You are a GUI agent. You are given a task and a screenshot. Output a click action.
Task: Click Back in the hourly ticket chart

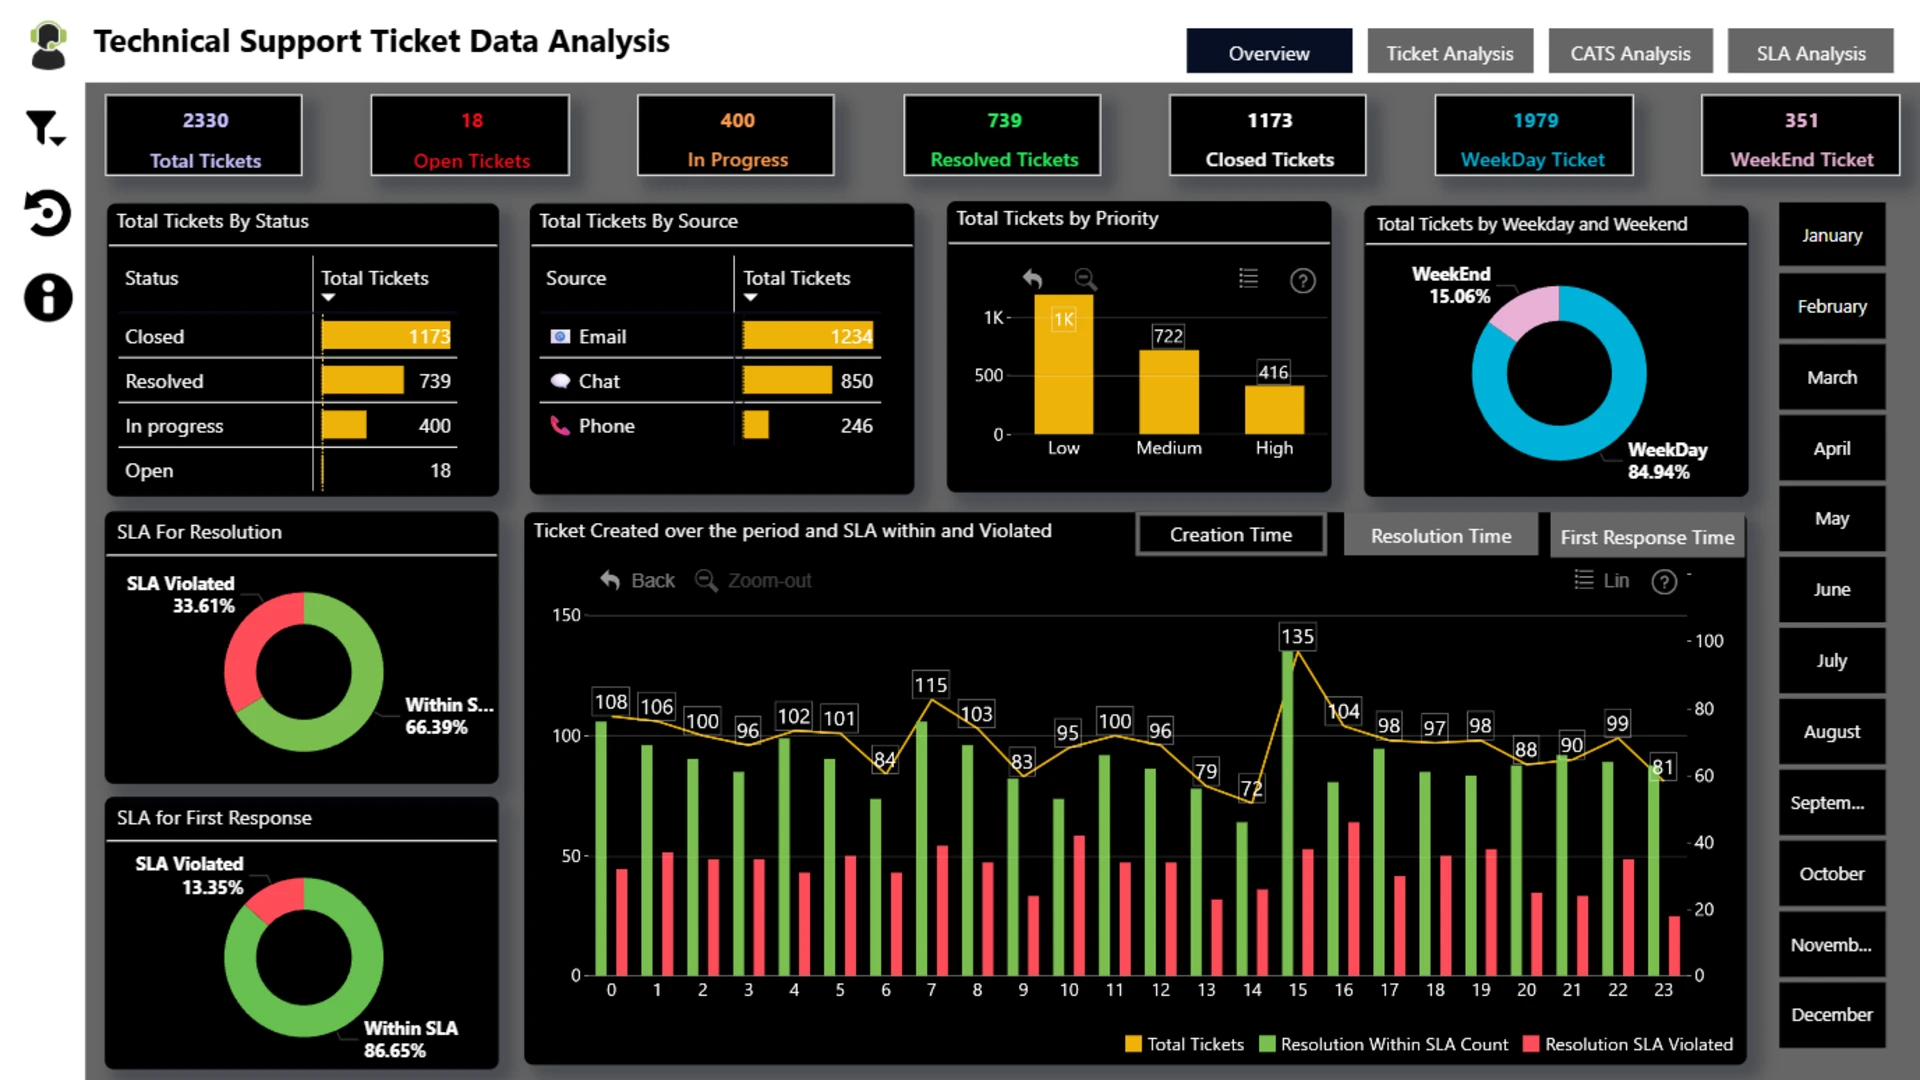click(637, 581)
